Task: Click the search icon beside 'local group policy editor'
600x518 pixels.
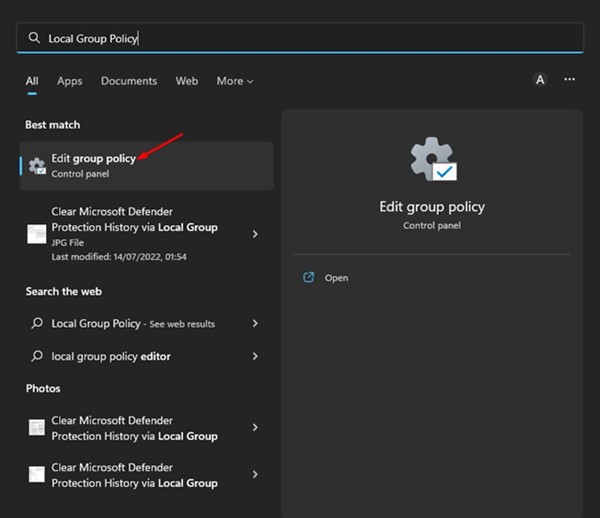Action: [37, 356]
